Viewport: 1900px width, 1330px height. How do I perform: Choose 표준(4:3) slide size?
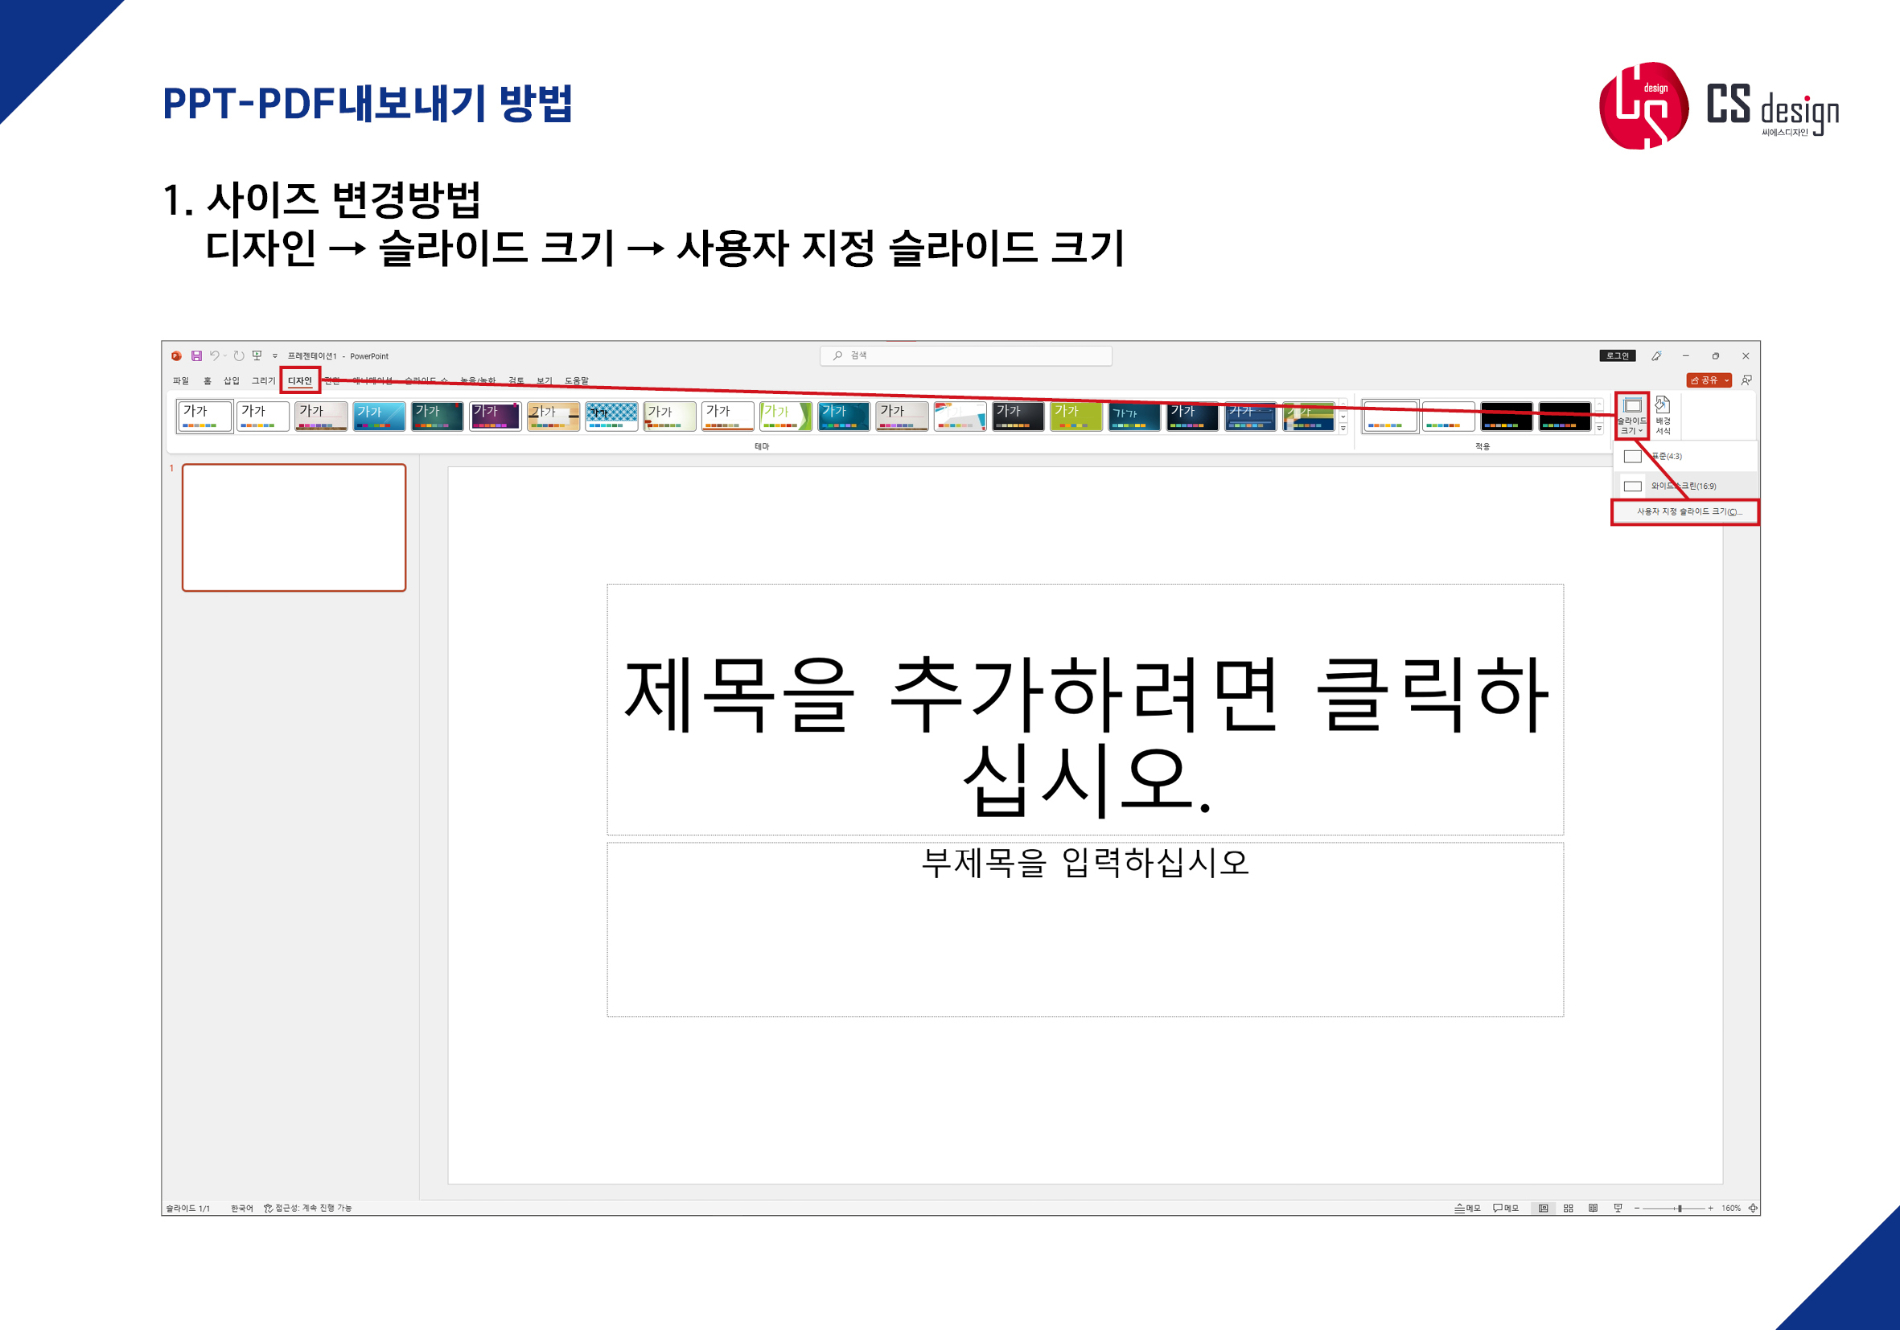(x=1686, y=456)
